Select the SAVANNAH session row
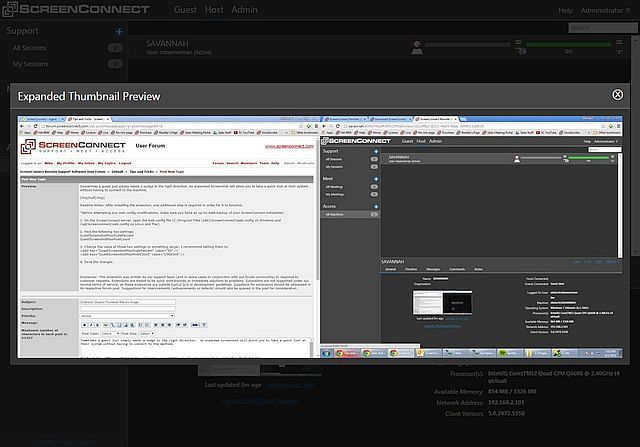The image size is (640, 447). 380,47
